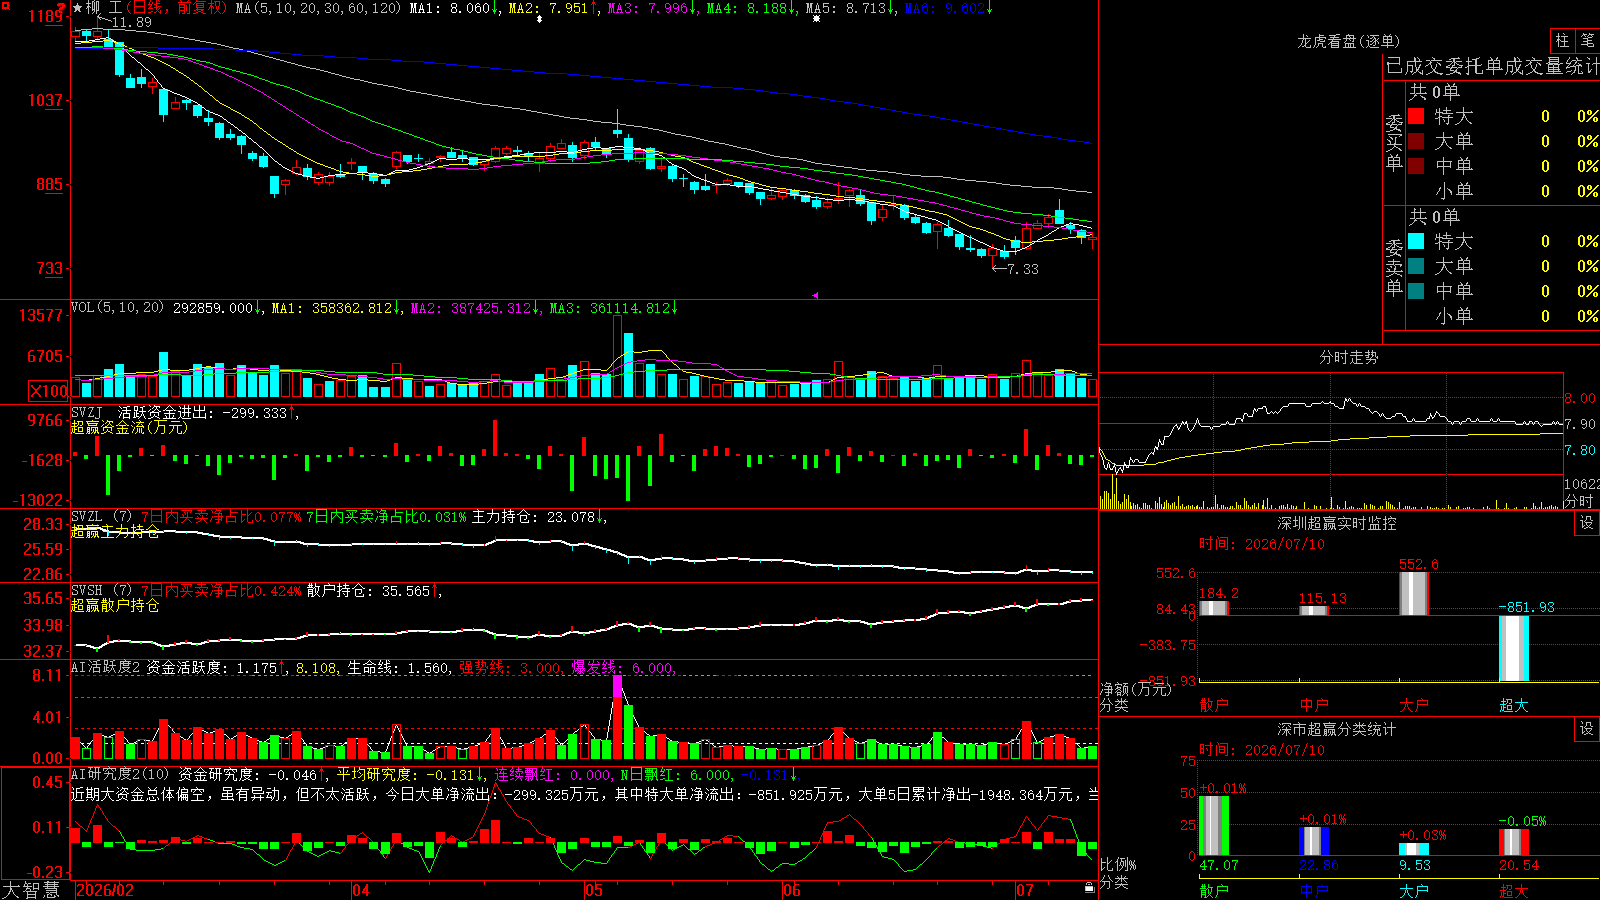Click the 超赢散户持仓 indicator label
This screenshot has width=1600, height=900.
tap(115, 605)
